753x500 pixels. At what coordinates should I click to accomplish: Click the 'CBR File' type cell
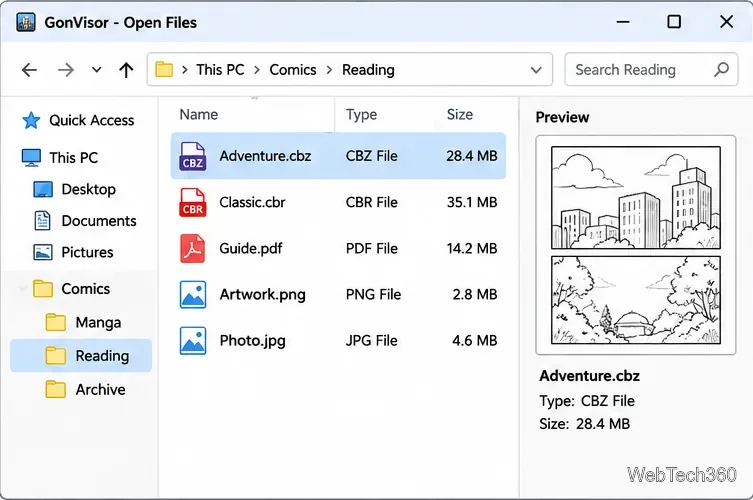[x=372, y=202]
